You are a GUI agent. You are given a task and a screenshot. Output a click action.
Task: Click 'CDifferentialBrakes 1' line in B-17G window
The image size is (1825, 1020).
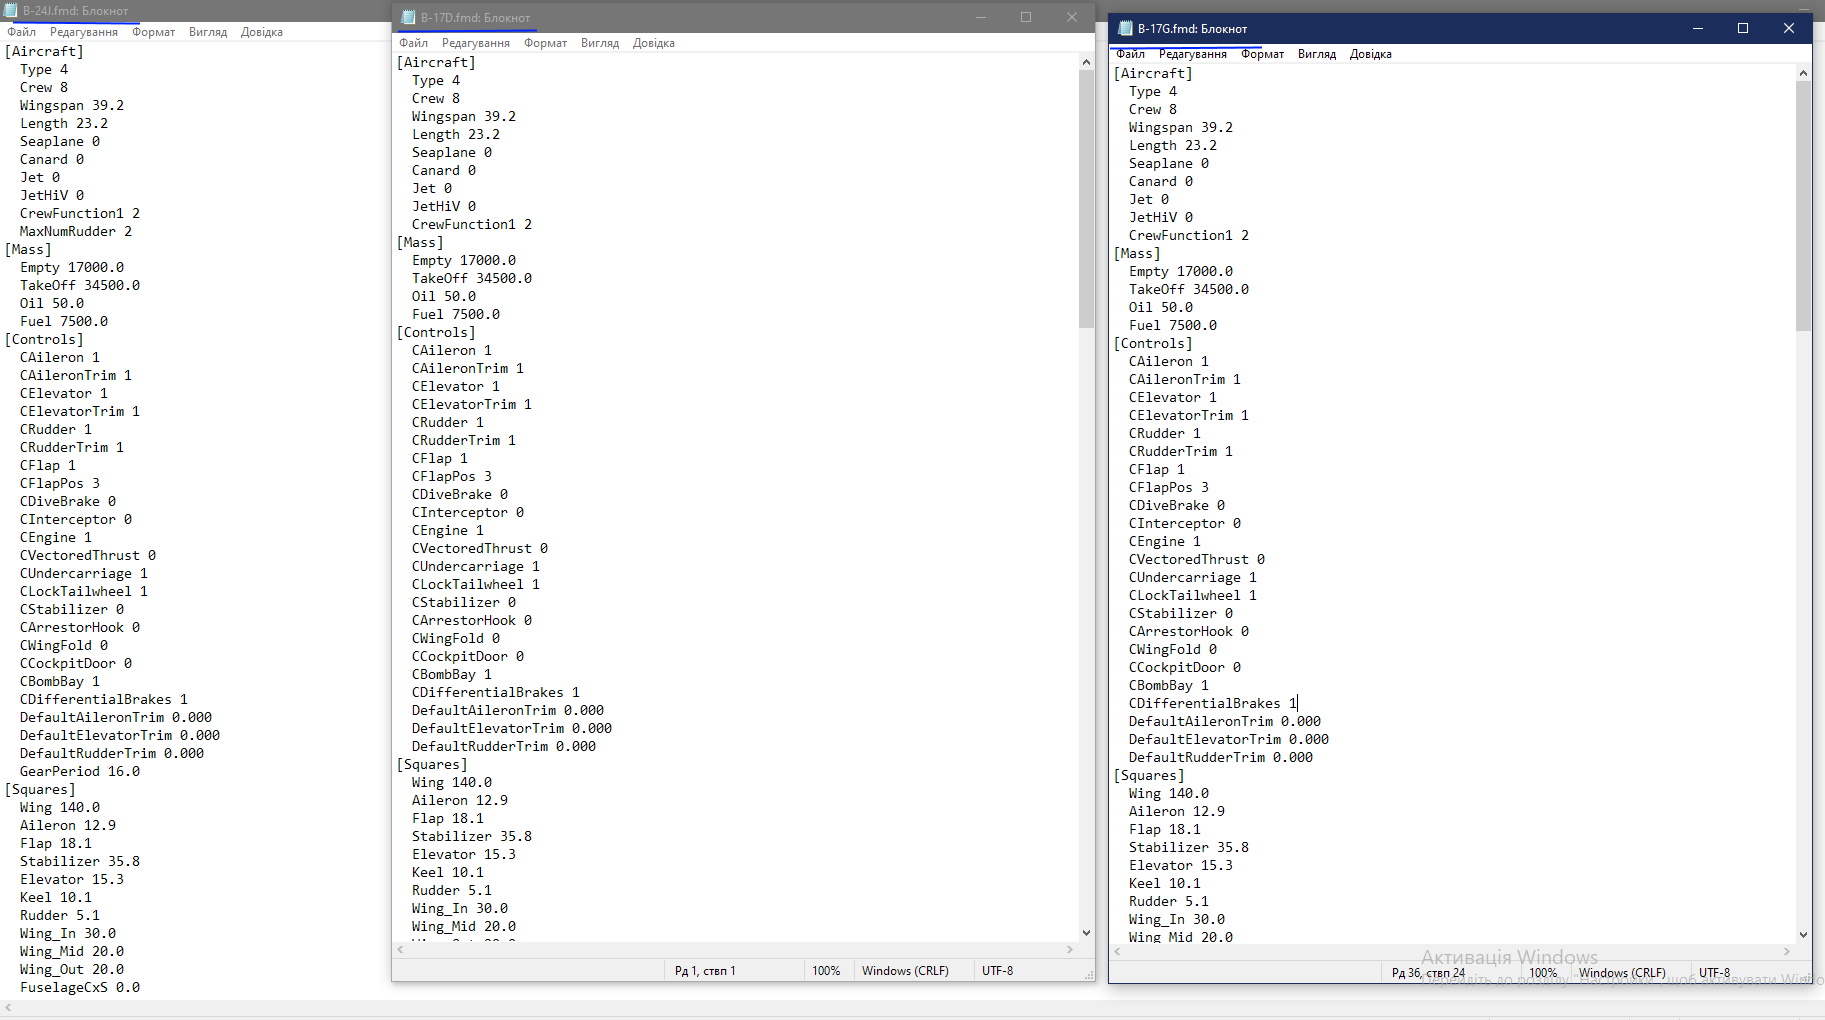point(1213,703)
